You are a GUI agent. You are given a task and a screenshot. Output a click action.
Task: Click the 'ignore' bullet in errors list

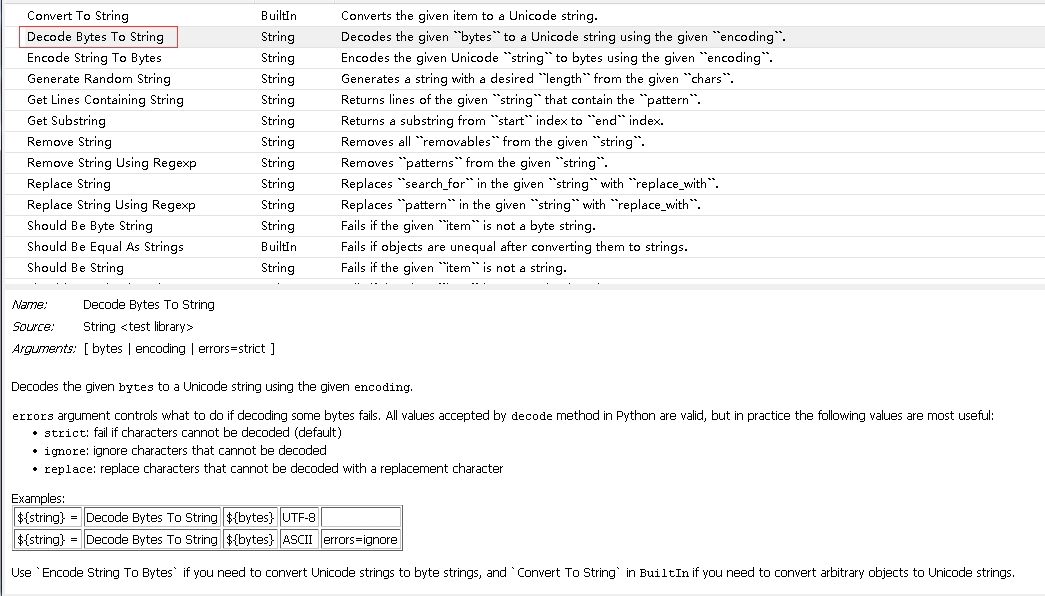click(x=185, y=451)
